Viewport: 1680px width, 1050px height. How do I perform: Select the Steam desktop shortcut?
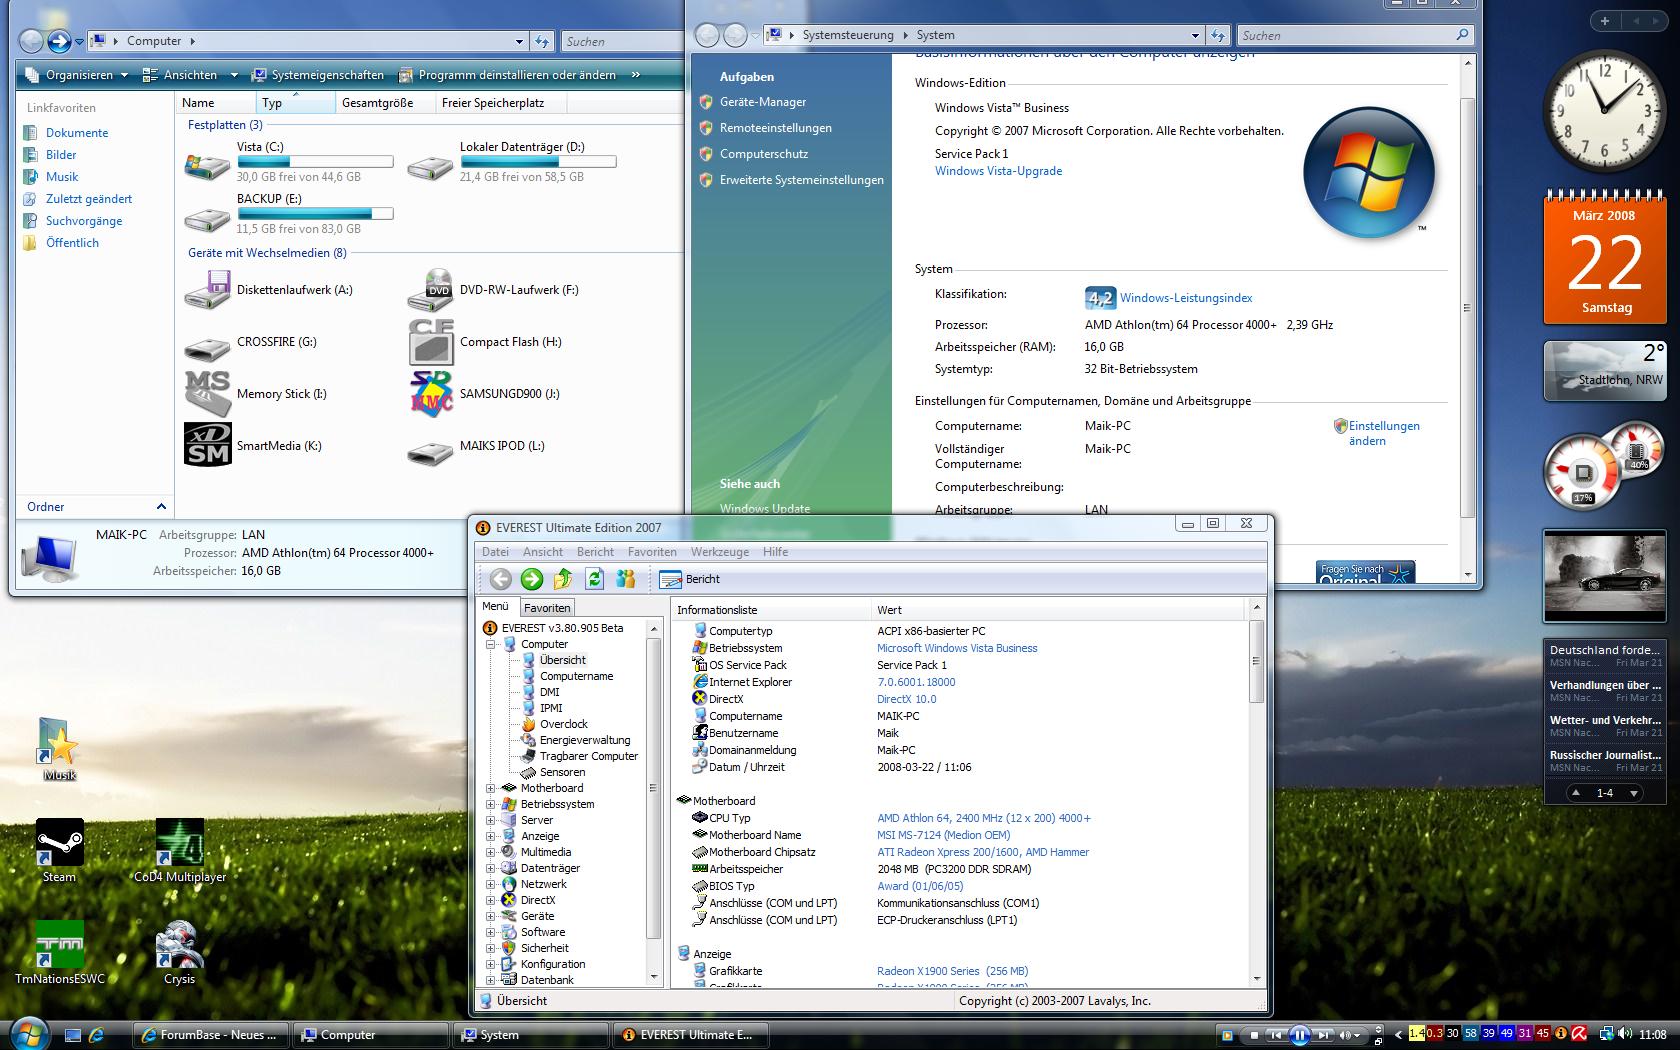(59, 851)
